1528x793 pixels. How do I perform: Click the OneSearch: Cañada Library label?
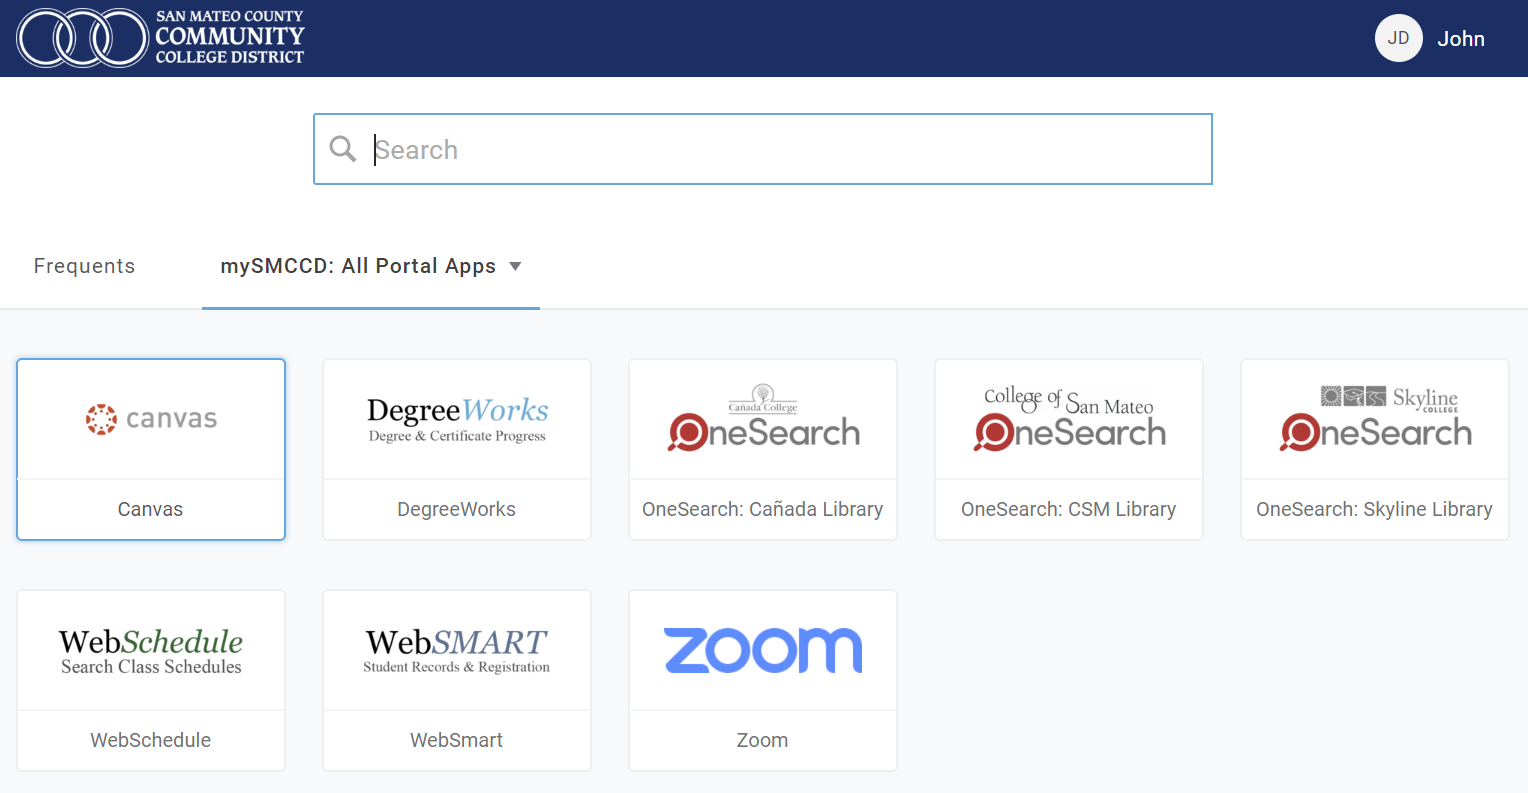tap(762, 509)
